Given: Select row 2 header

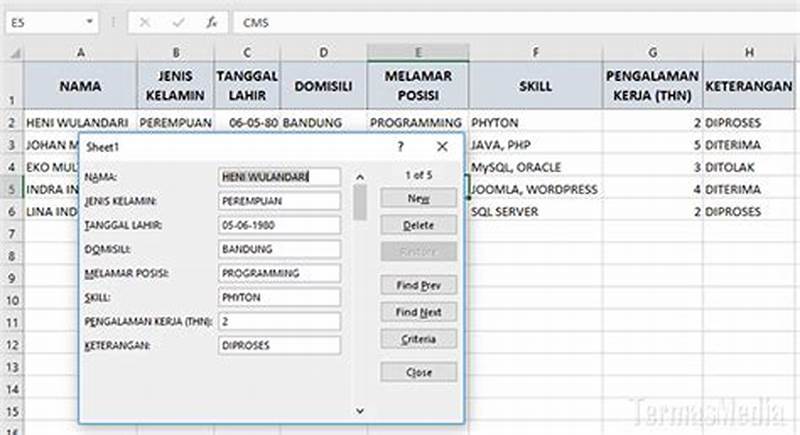Looking at the screenshot, I should [12, 123].
